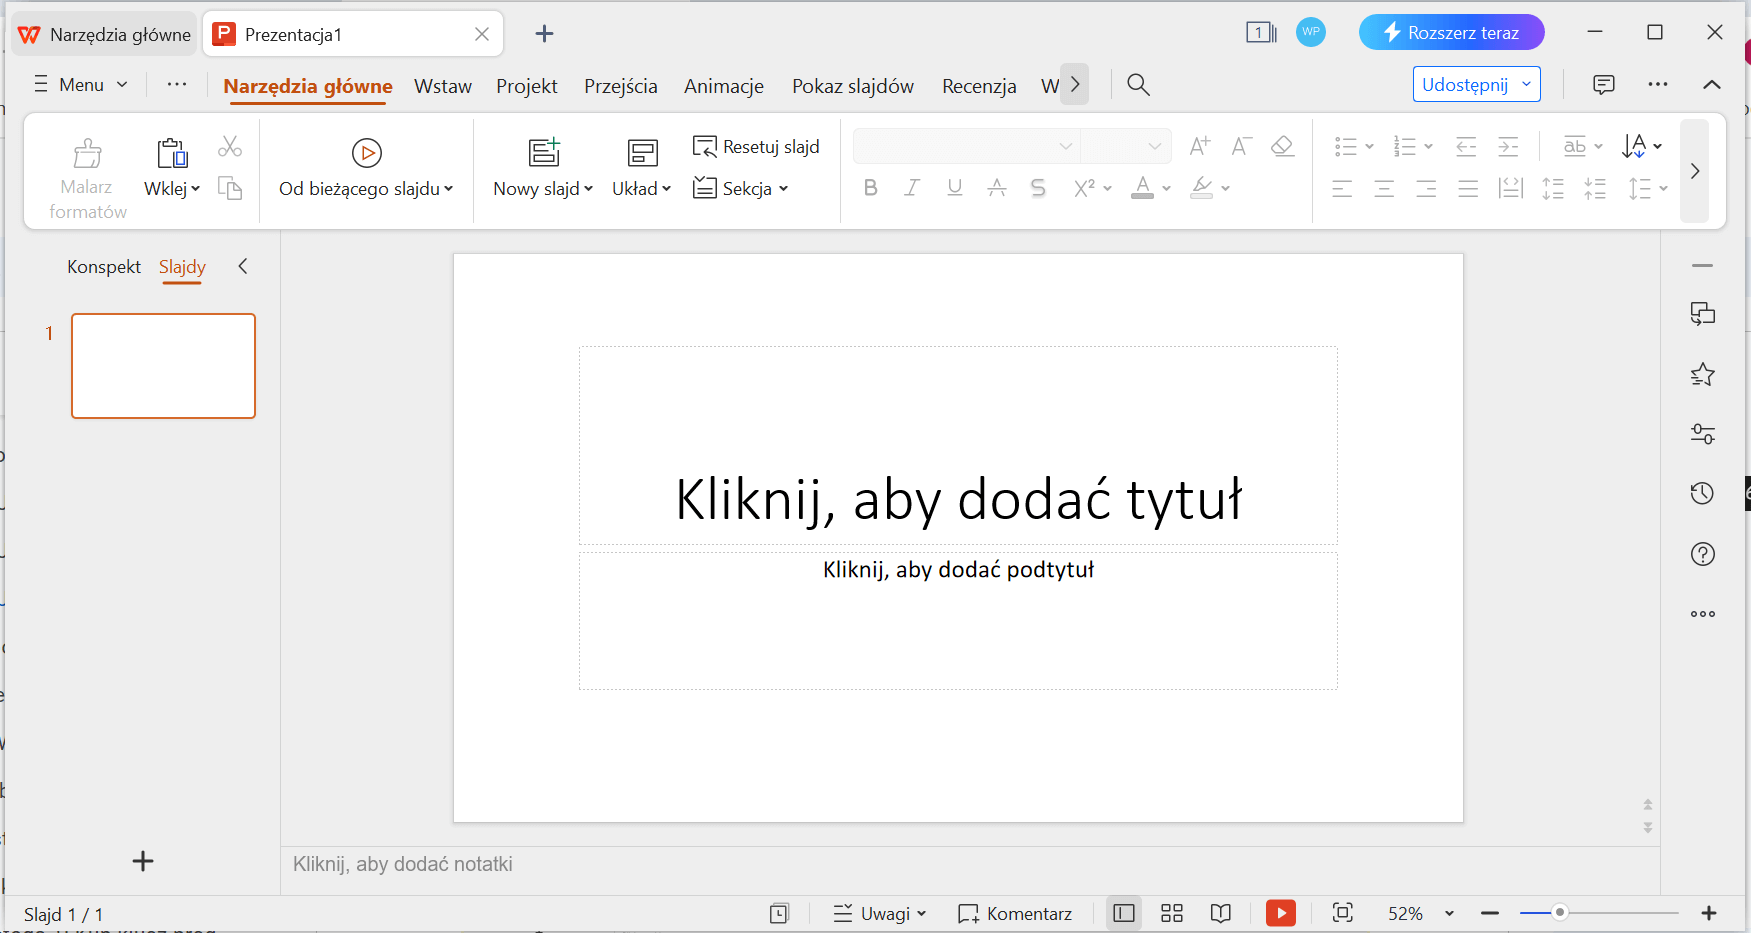Open the highlight color dropdown arrow
The image size is (1751, 933).
click(1226, 188)
